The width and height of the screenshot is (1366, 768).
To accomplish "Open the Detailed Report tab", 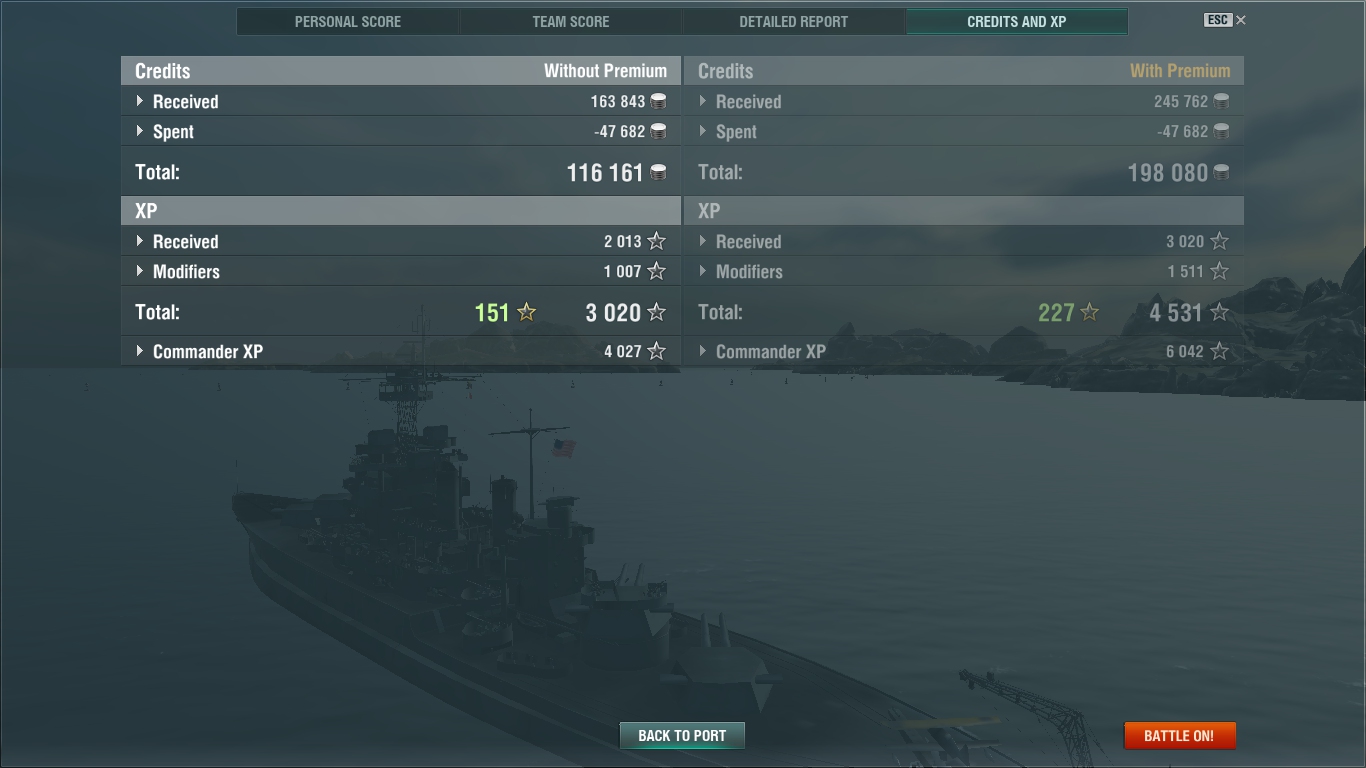I will pyautogui.click(x=794, y=21).
